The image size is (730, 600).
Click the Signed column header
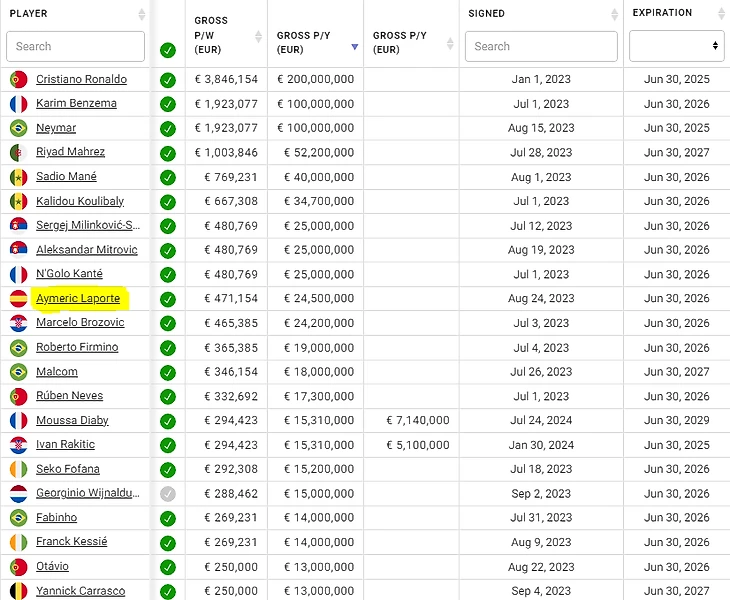[x=486, y=14]
